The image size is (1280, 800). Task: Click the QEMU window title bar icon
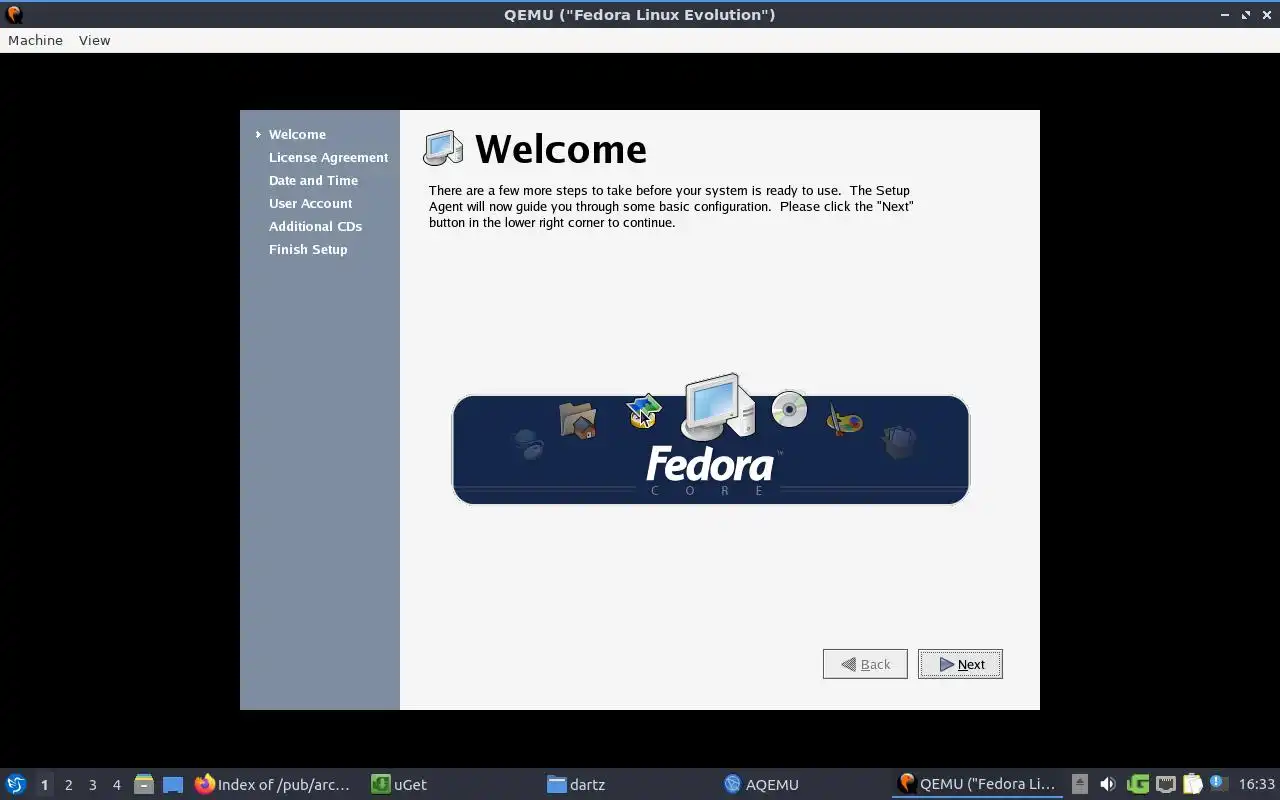pyautogui.click(x=14, y=14)
